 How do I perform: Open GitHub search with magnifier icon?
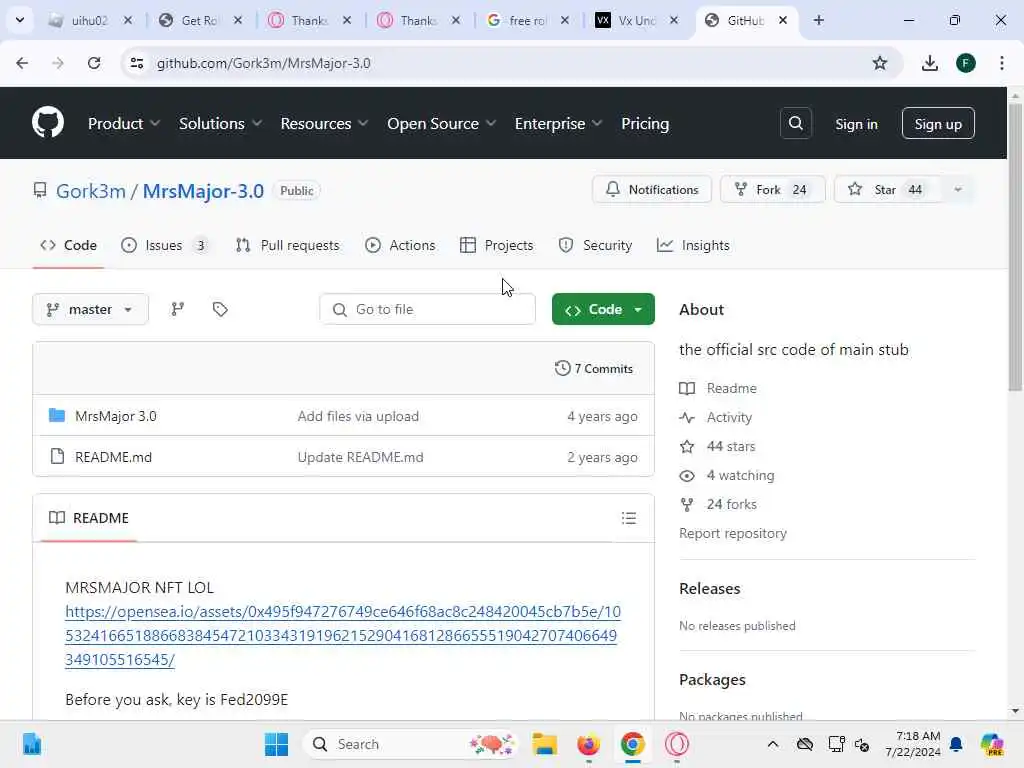[x=795, y=123]
